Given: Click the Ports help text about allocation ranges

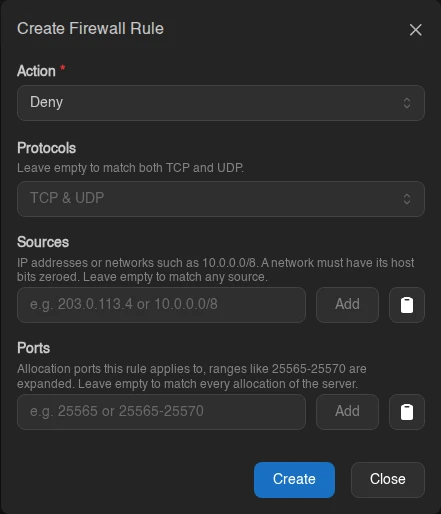Looking at the screenshot, I should [192, 376].
